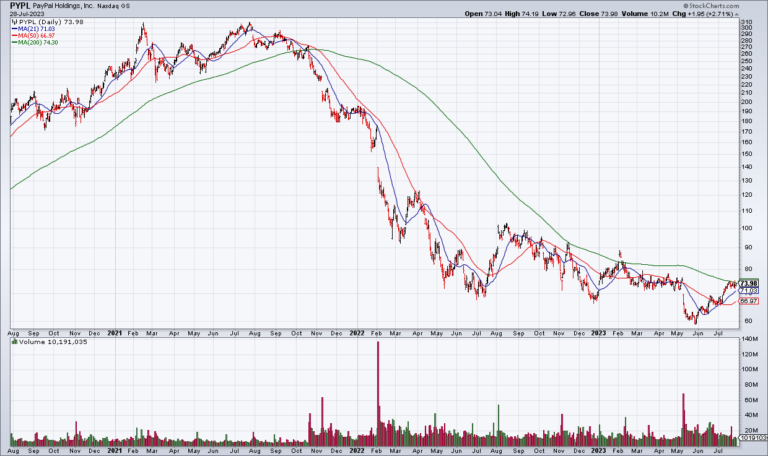Click the 310 label on price axis
The image size is (768, 456).
coord(745,23)
